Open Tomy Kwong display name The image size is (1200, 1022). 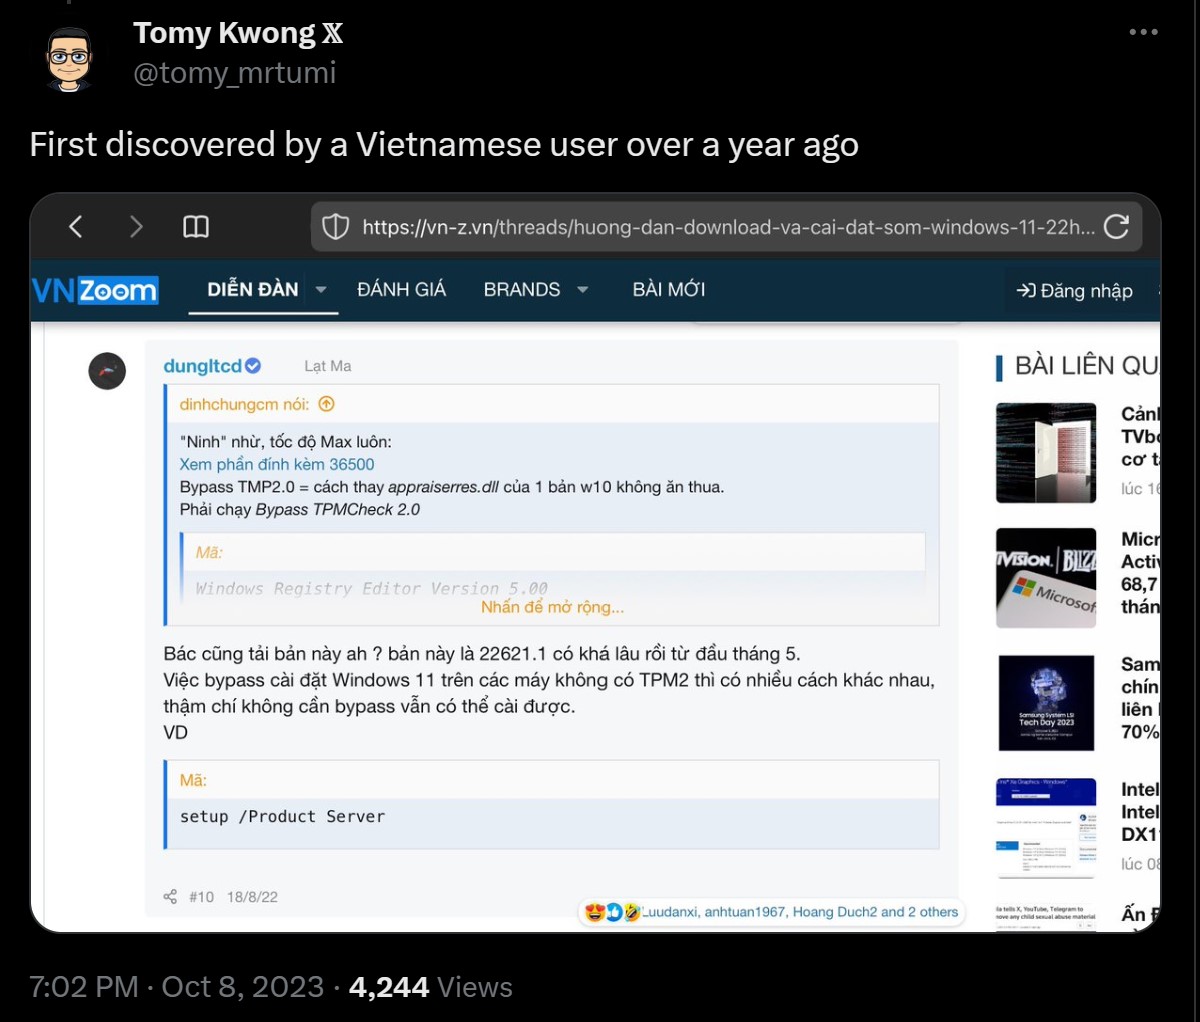238,33
